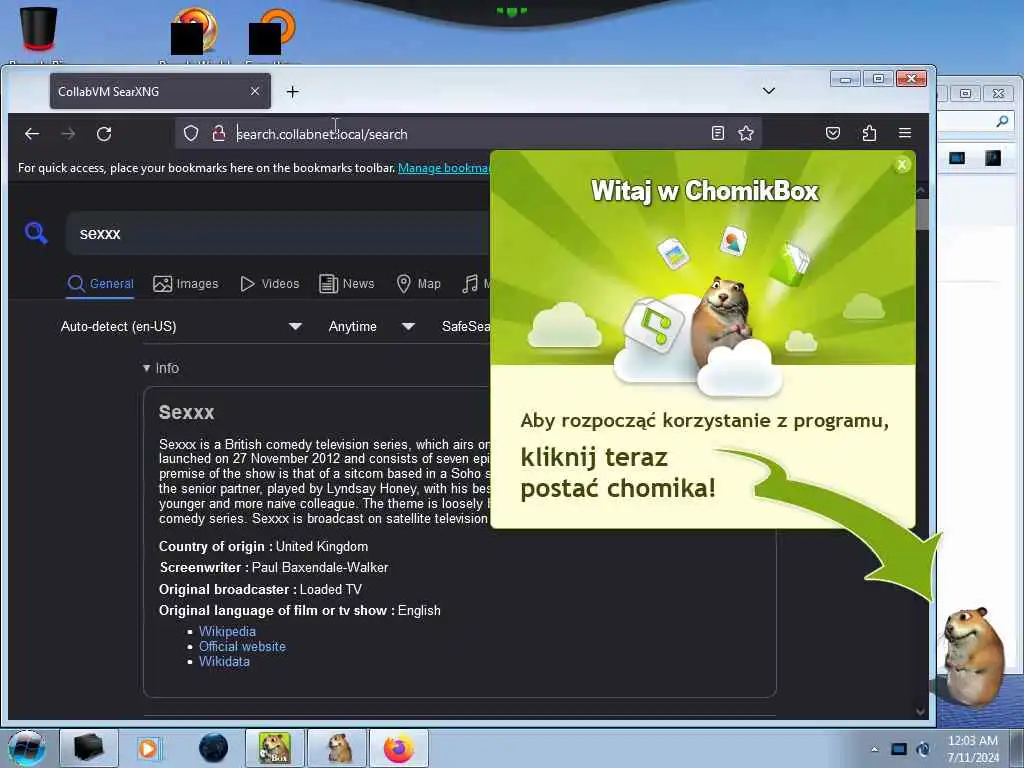Screen dimensions: 1024x768
Task: Open the Firefox hamburger menu
Action: point(904,133)
